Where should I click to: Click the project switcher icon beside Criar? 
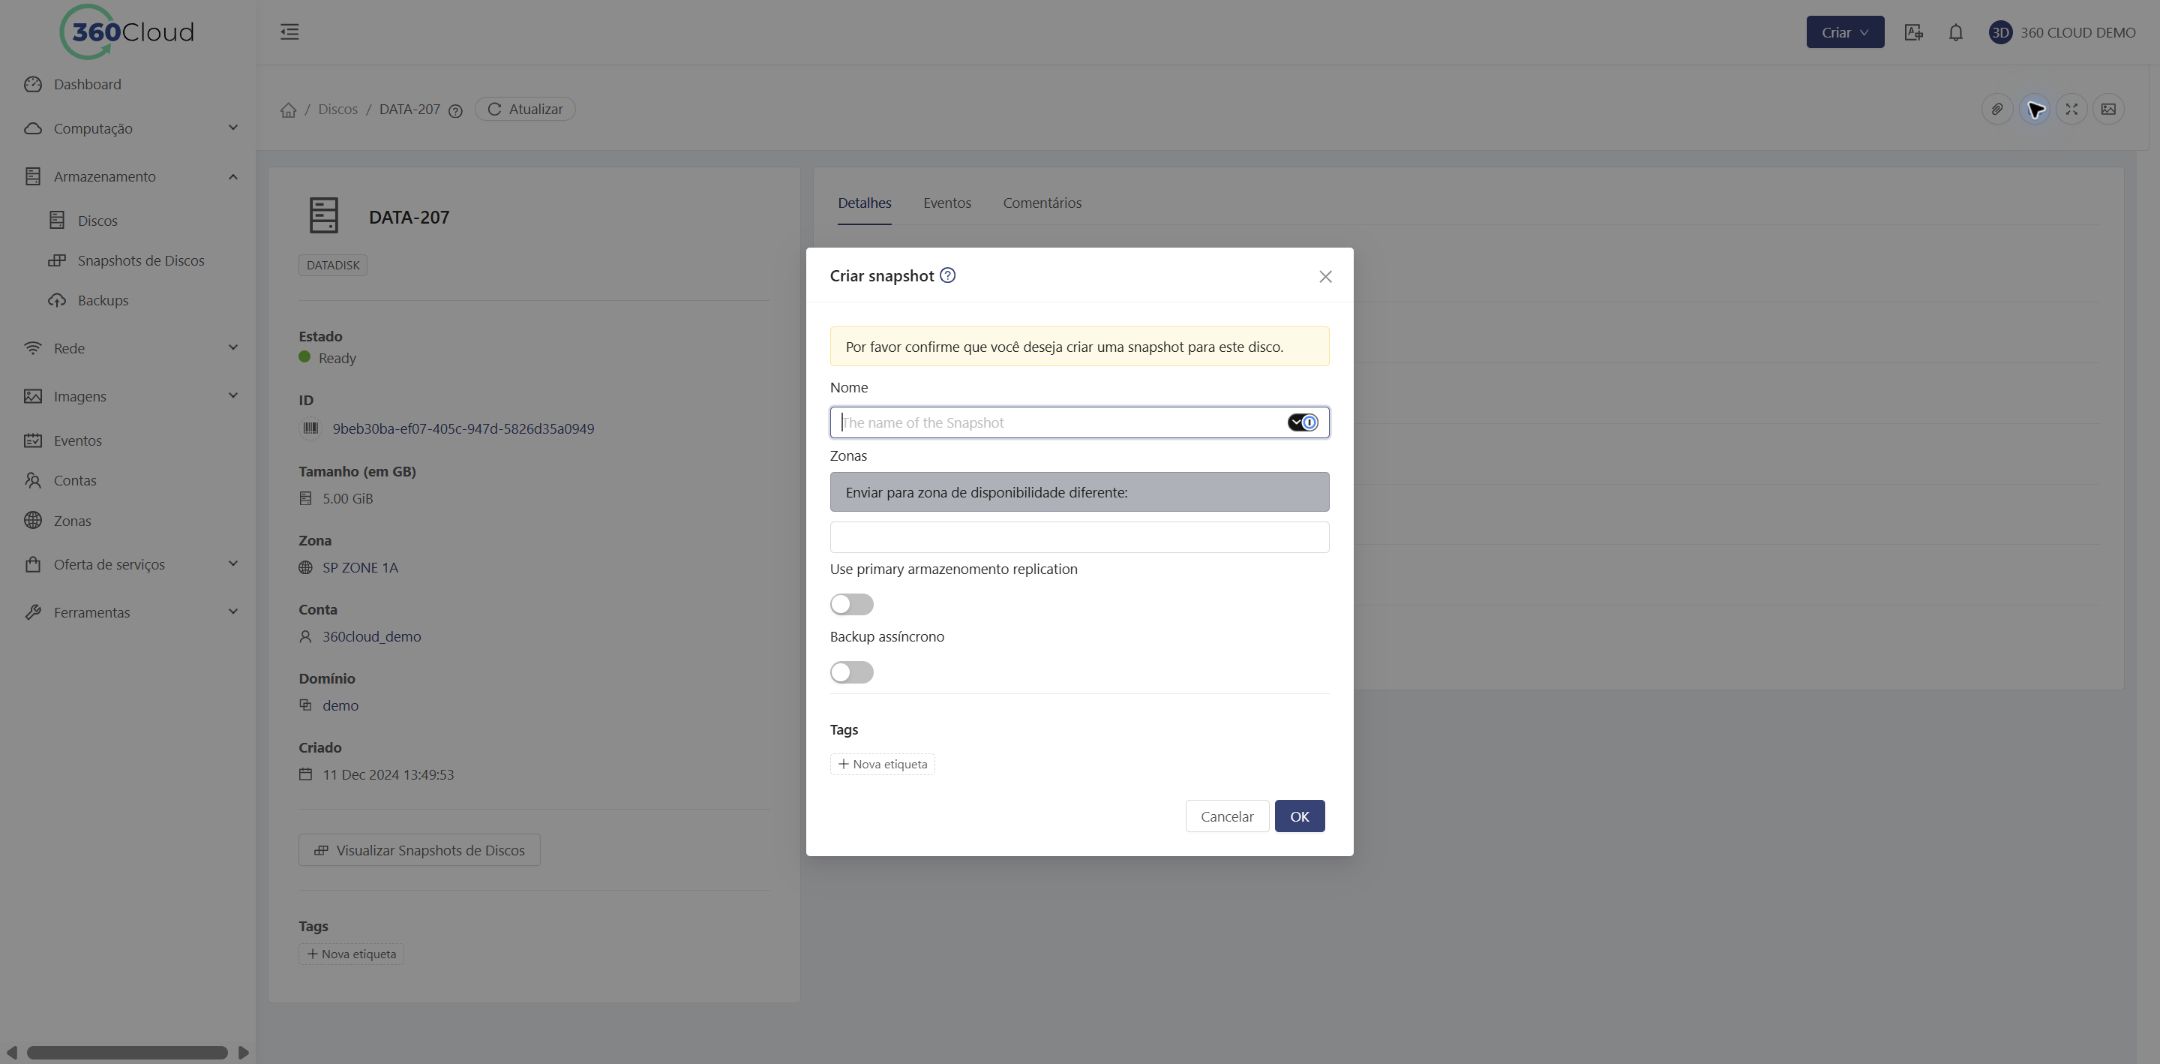pos(1913,32)
